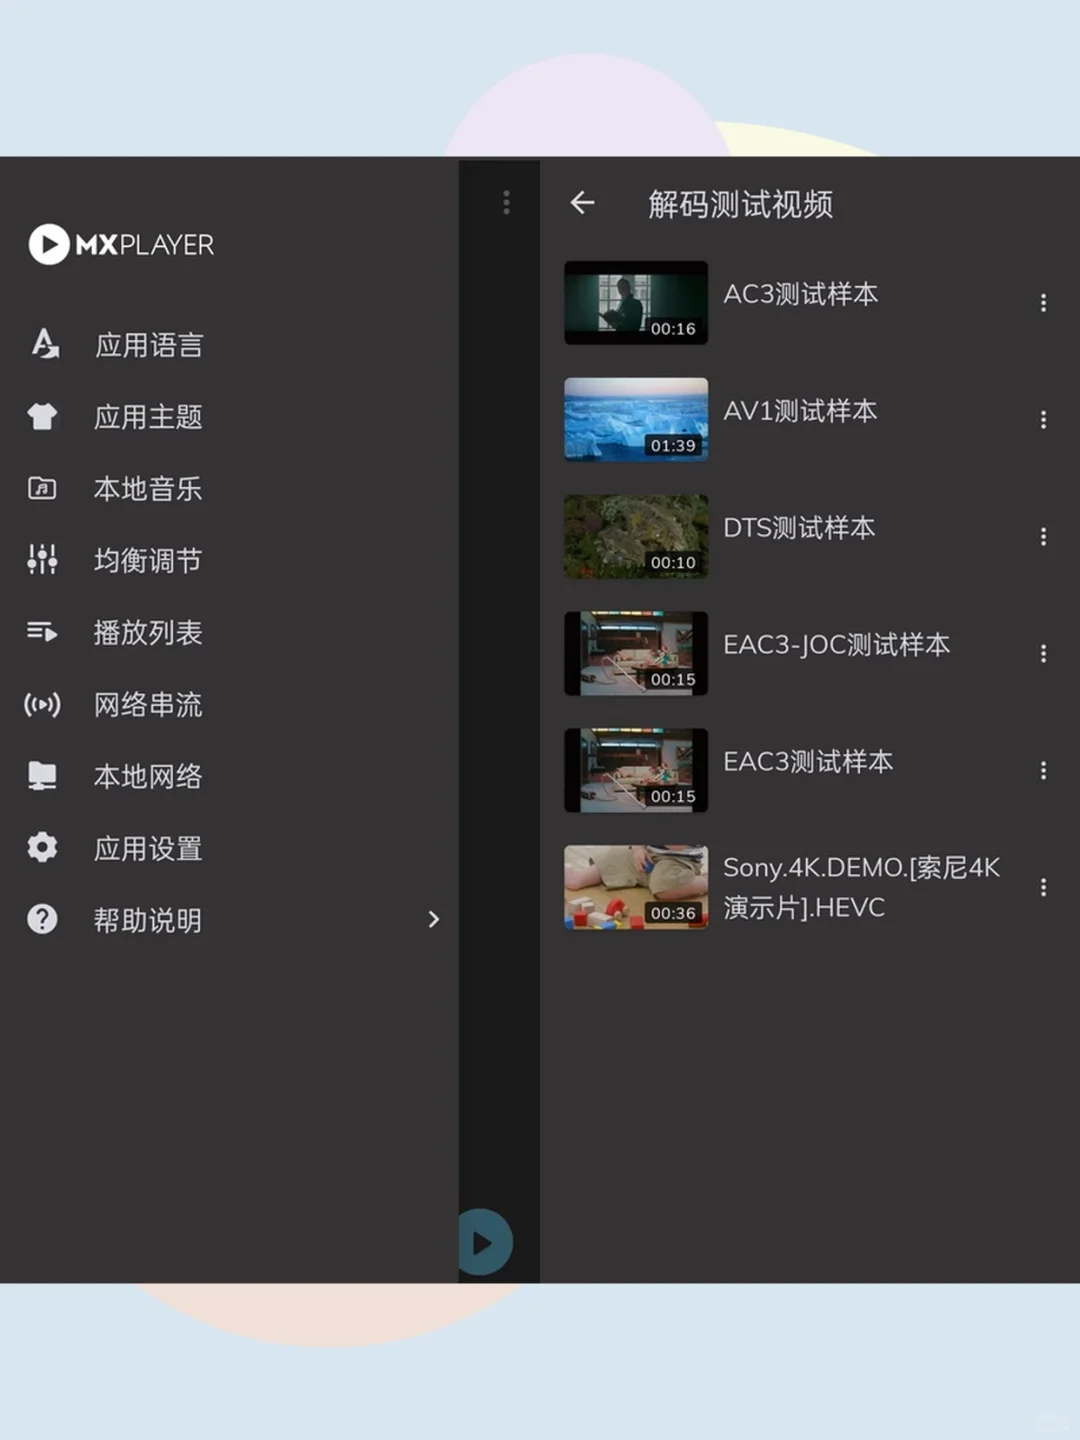Open the three-dot menu for AC3测试样本
Screen dimensions: 1080x1440
click(1043, 303)
